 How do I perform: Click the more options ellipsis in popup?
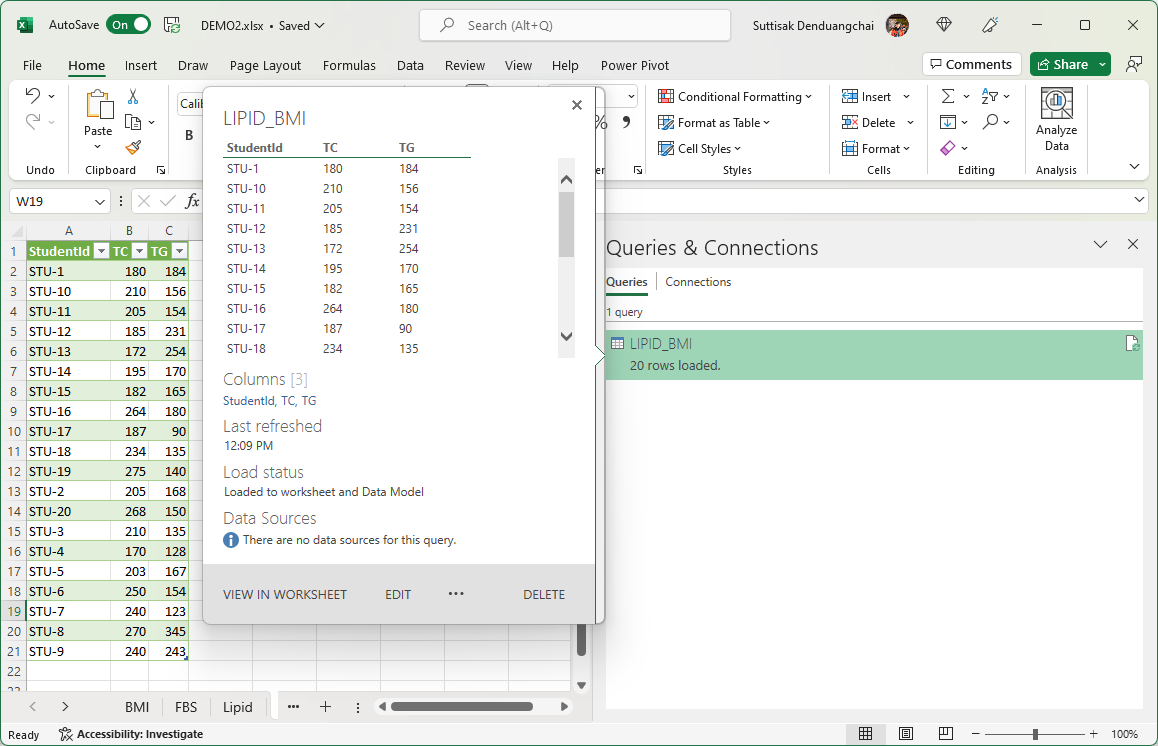click(x=456, y=593)
